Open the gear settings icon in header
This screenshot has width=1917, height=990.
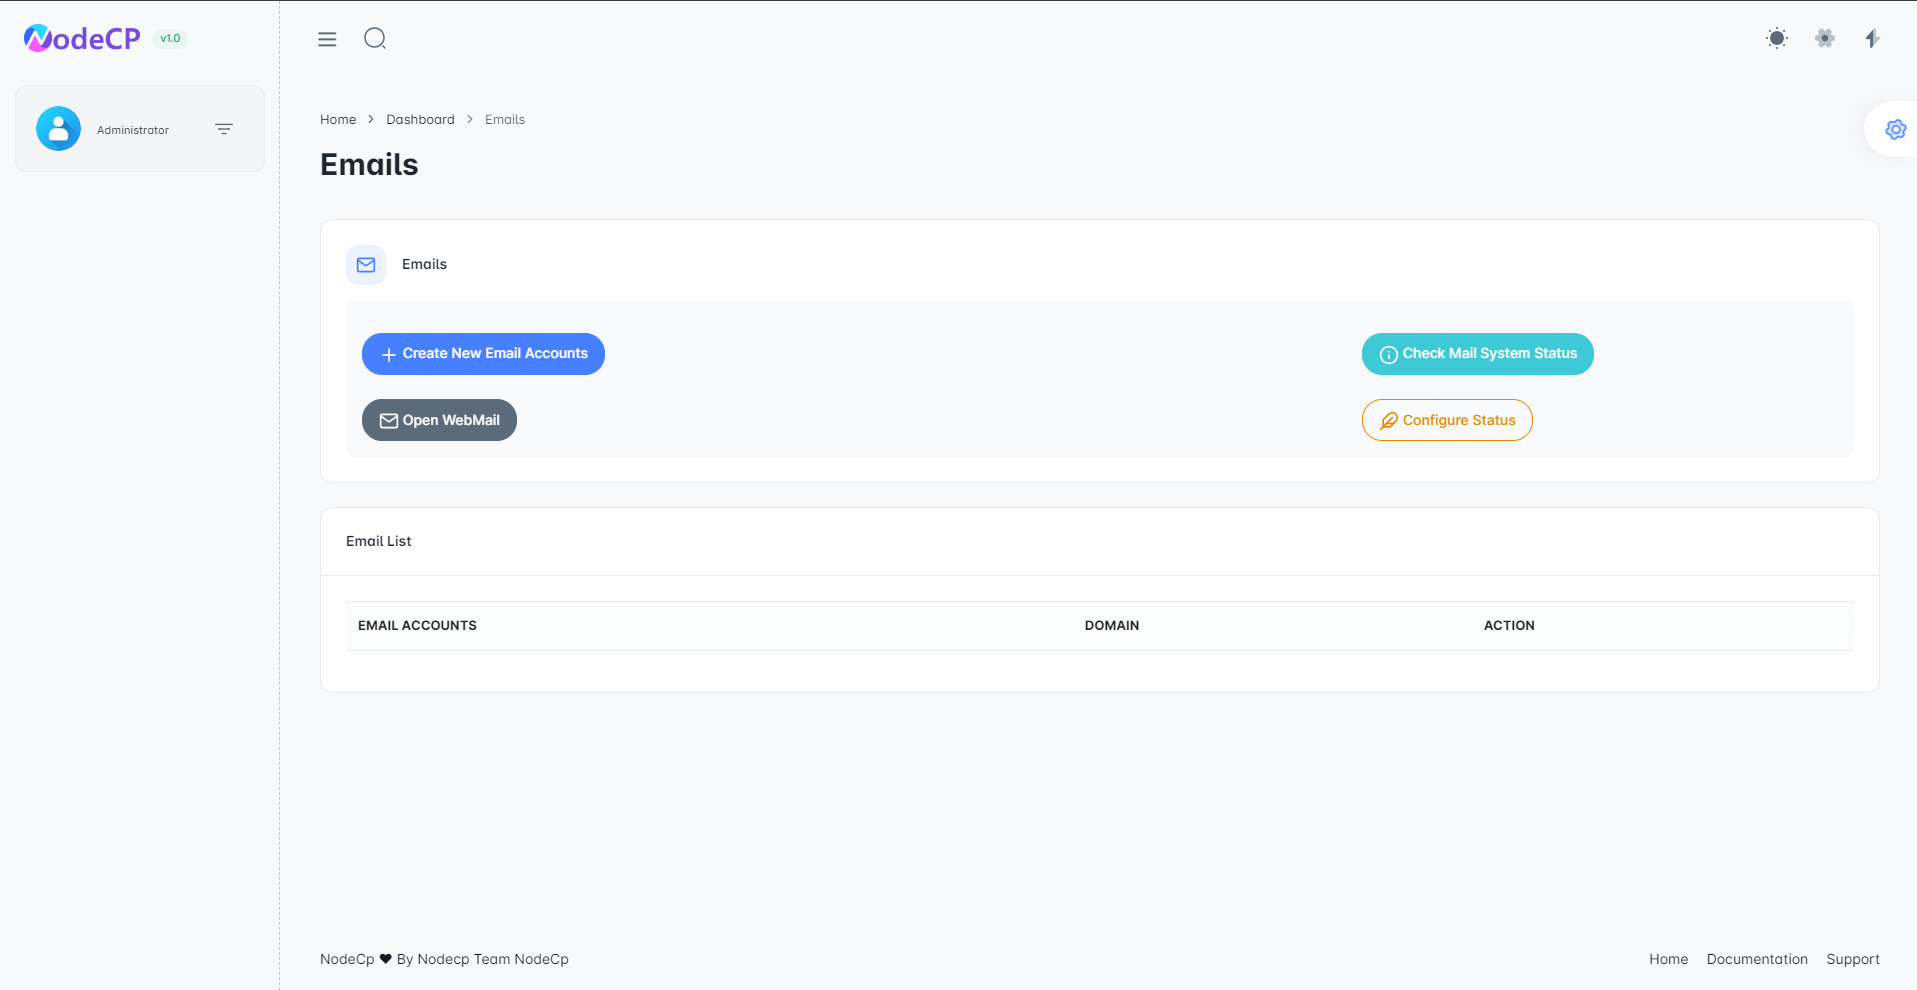click(1824, 39)
